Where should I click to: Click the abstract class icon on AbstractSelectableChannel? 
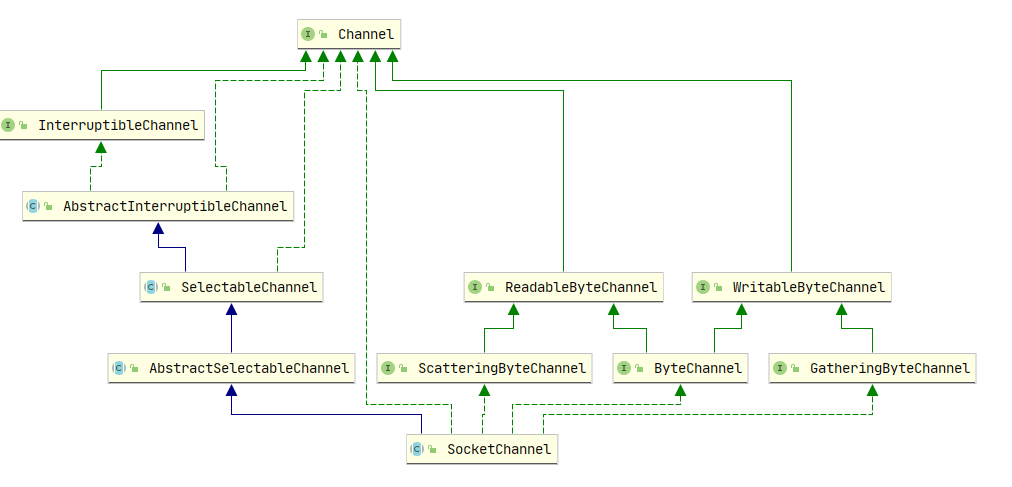tap(118, 368)
